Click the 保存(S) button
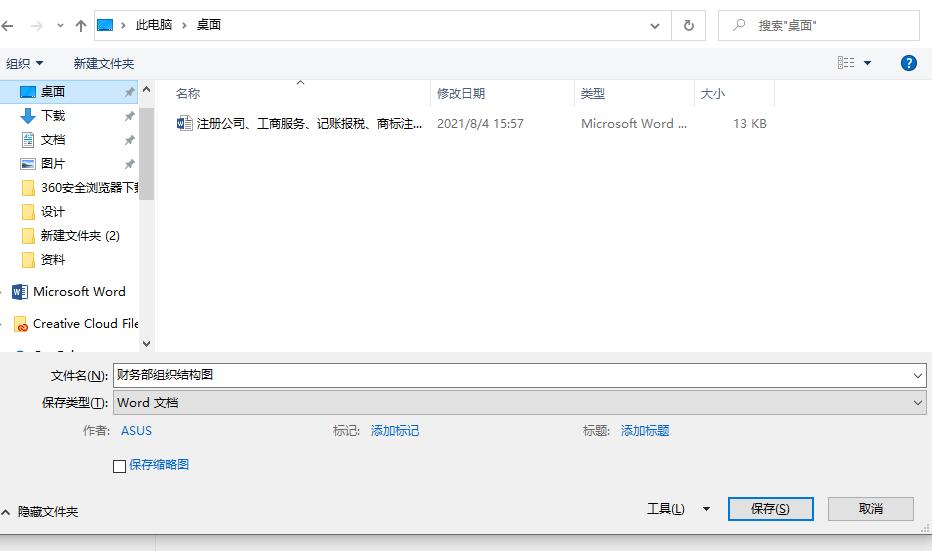The height and width of the screenshot is (551, 932). coord(770,509)
